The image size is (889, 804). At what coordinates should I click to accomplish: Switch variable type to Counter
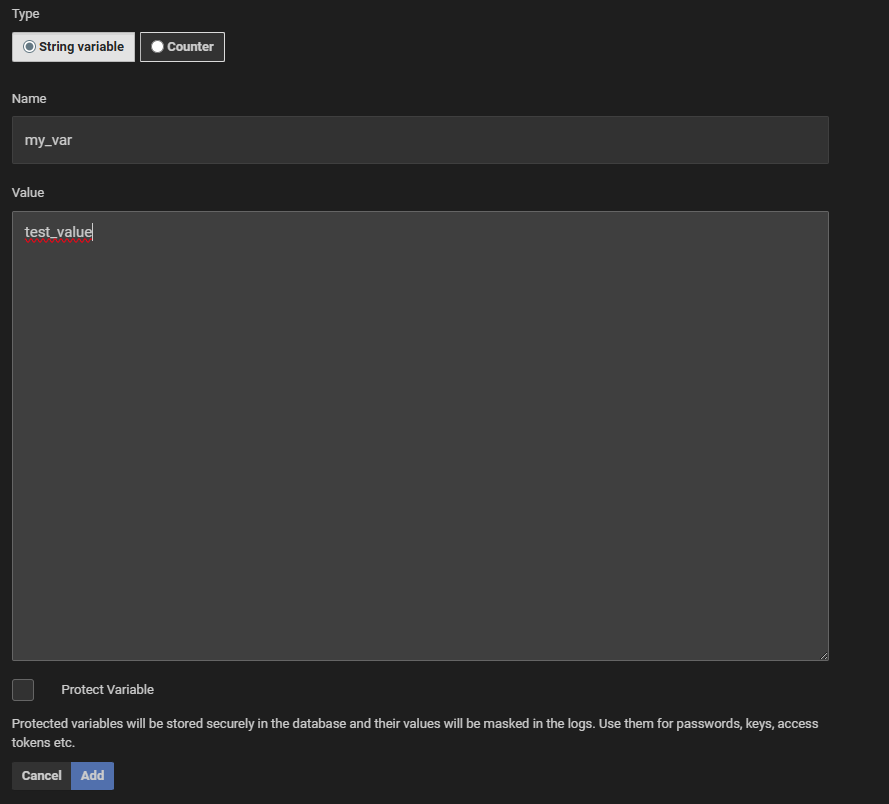(x=182, y=46)
